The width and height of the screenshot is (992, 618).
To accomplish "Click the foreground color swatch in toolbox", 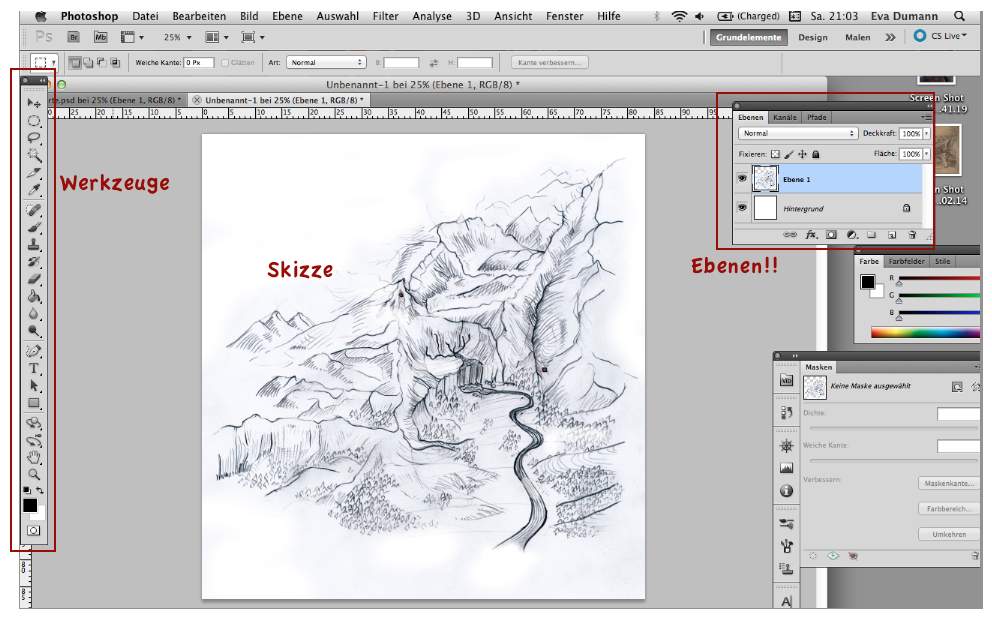I will coord(30,506).
